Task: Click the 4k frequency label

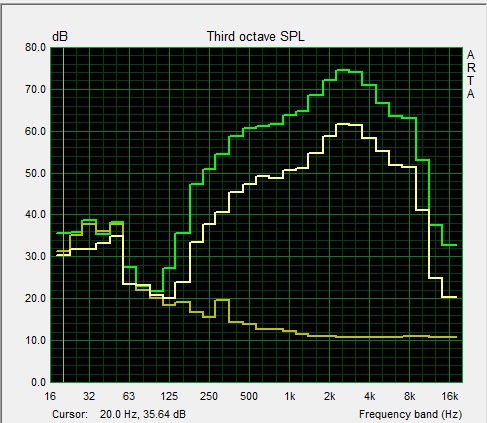Action: 369,396
